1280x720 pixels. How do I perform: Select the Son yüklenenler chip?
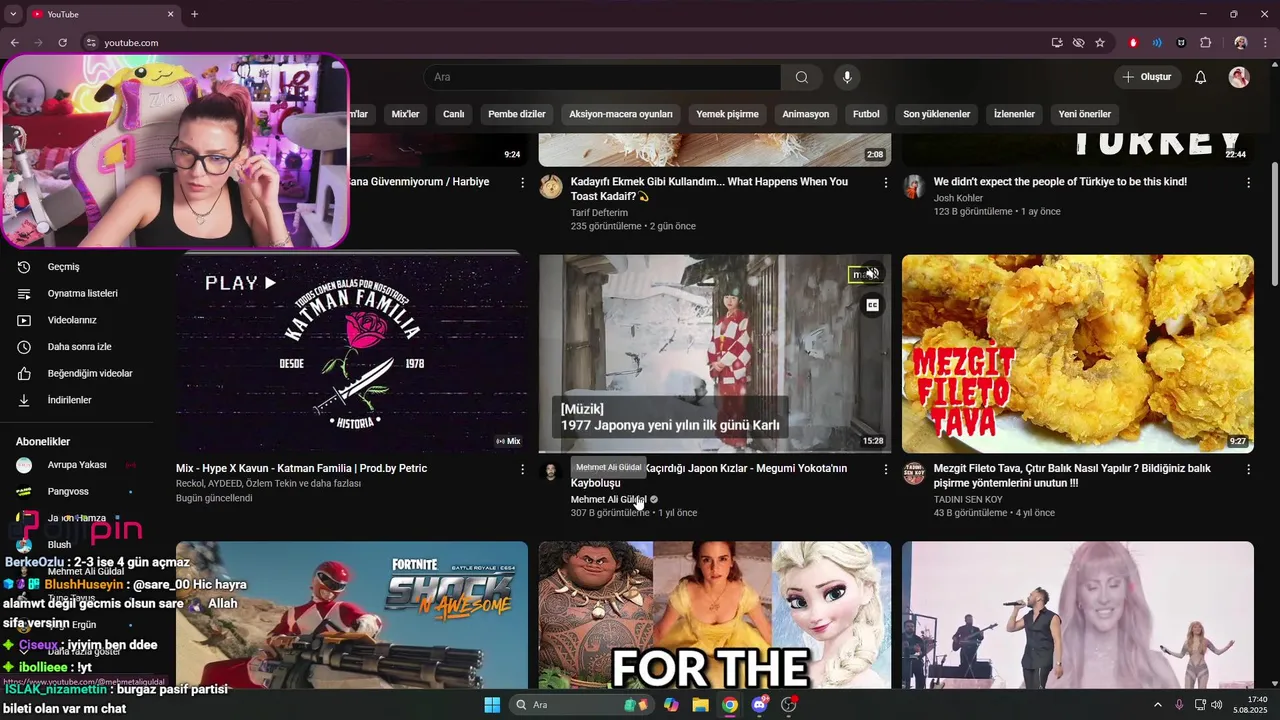(x=937, y=114)
